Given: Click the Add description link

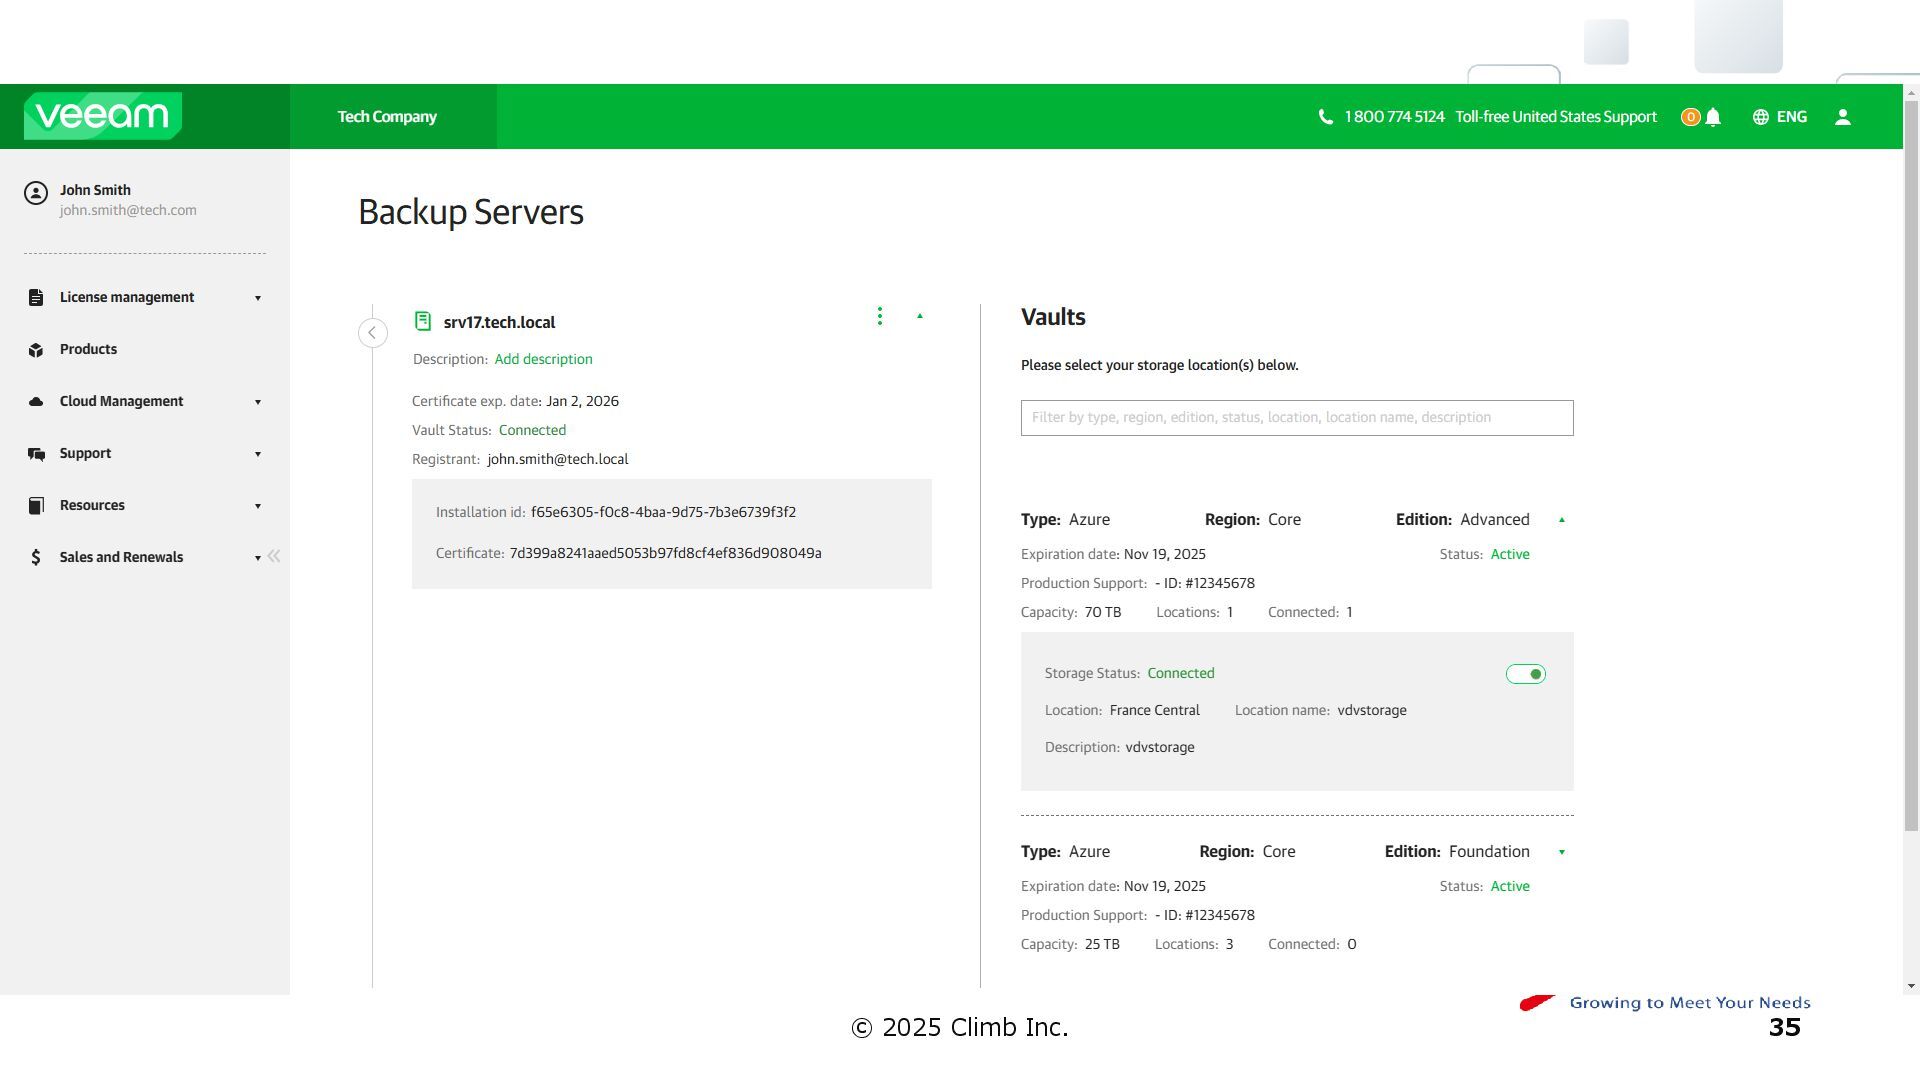Looking at the screenshot, I should click(x=543, y=359).
